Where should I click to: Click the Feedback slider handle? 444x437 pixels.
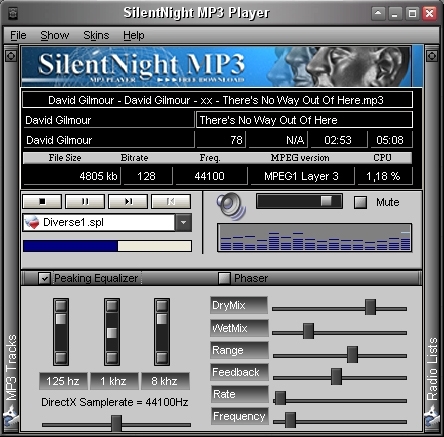tap(336, 377)
